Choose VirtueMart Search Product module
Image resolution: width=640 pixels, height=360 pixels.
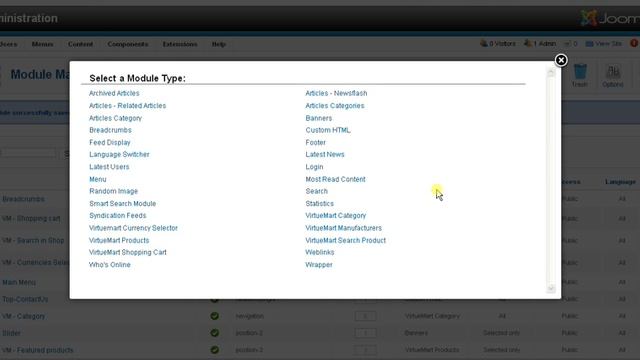click(x=345, y=240)
